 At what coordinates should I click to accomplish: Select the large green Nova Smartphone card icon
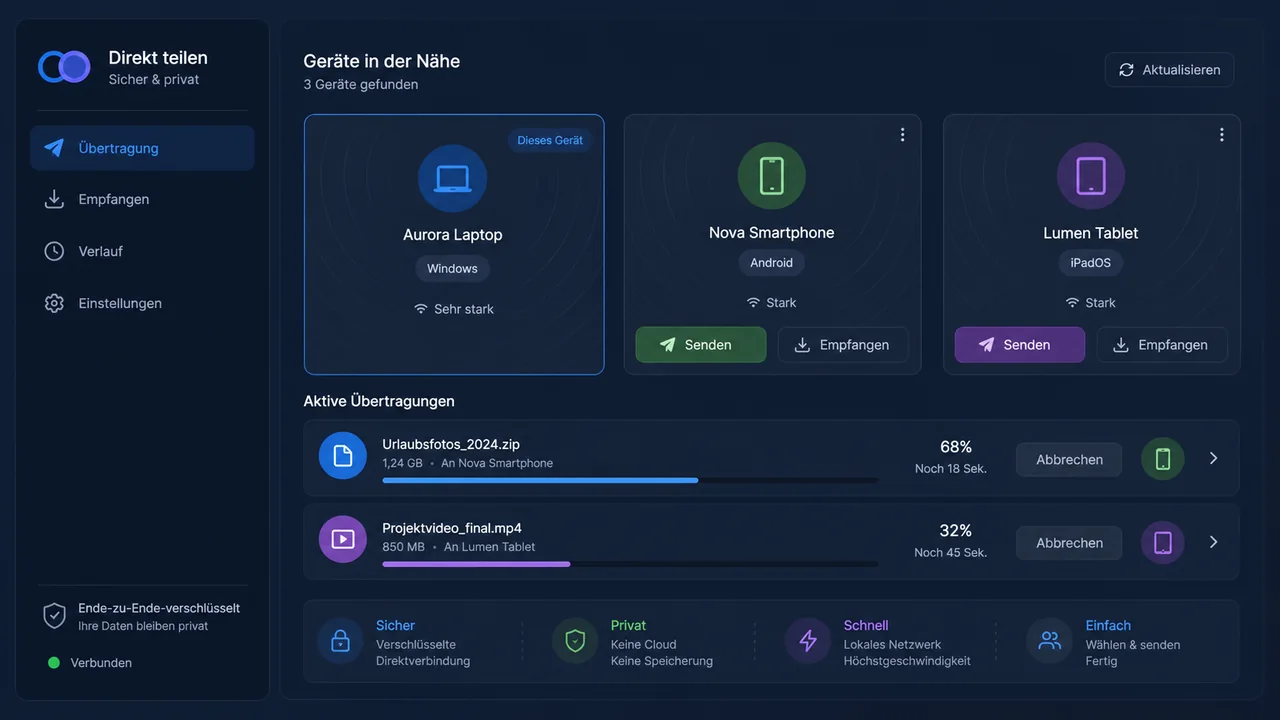click(x=771, y=176)
